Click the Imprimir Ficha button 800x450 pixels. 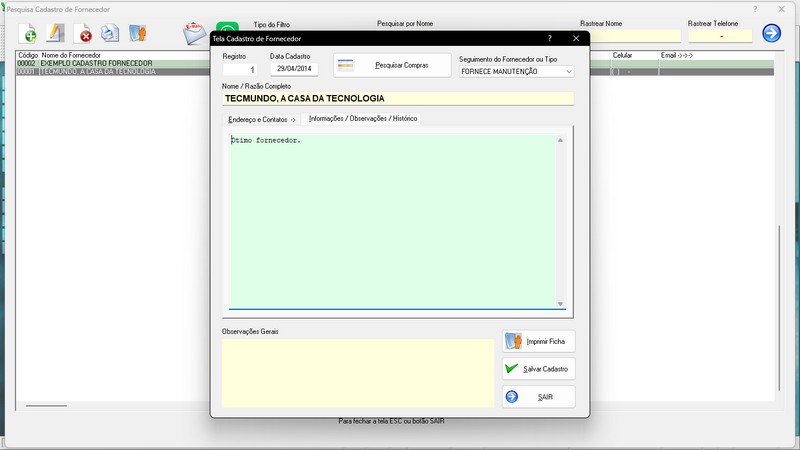(539, 342)
